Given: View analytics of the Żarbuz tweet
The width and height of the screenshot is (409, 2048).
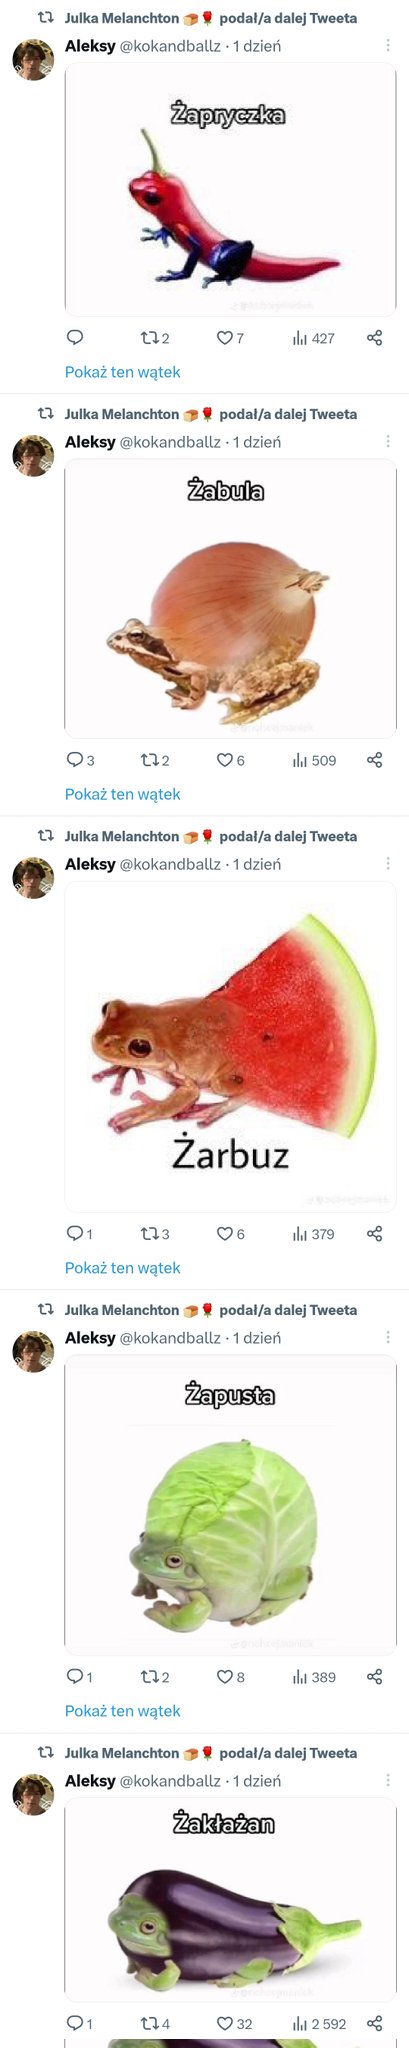Looking at the screenshot, I should 313,1234.
